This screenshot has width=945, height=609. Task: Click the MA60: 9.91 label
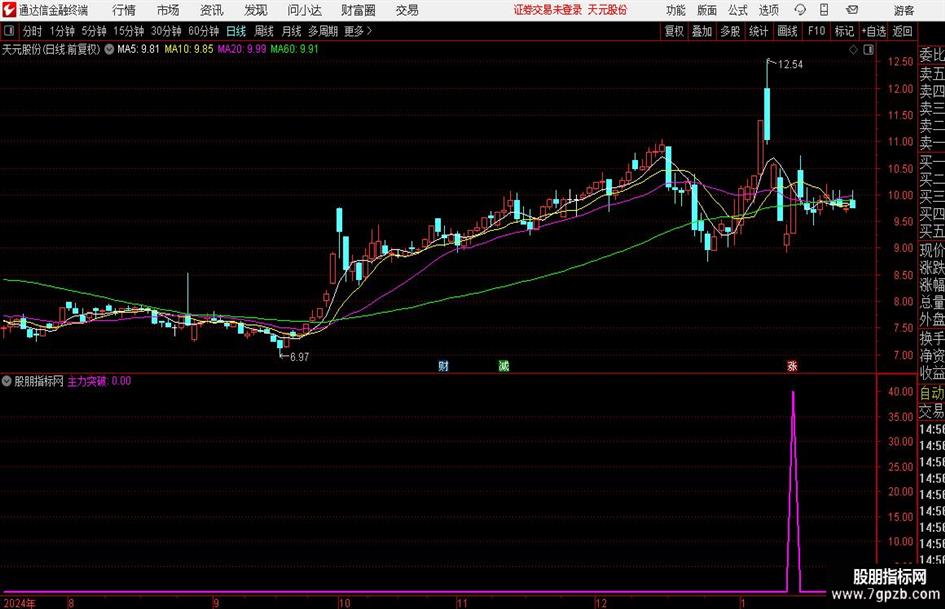click(x=295, y=49)
